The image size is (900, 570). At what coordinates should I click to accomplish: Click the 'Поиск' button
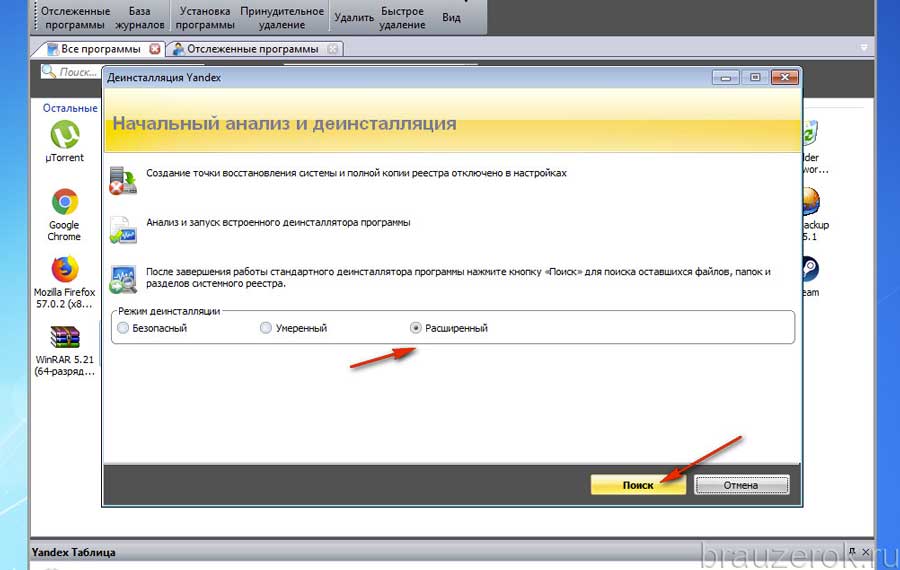coord(638,485)
